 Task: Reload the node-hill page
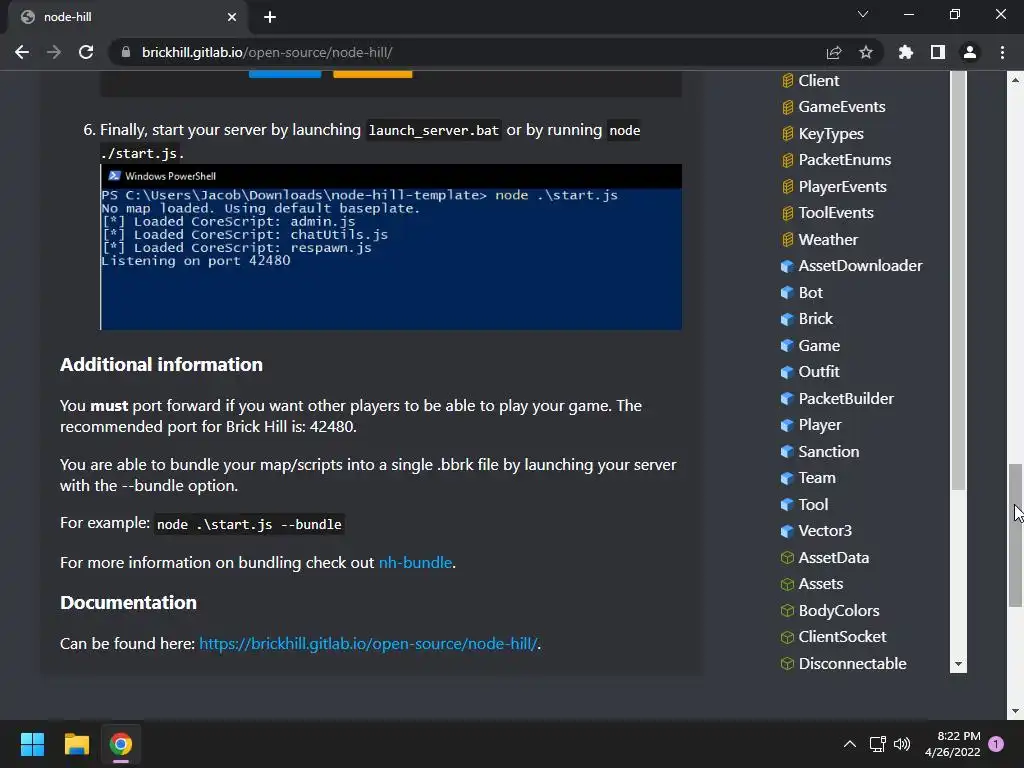click(86, 52)
